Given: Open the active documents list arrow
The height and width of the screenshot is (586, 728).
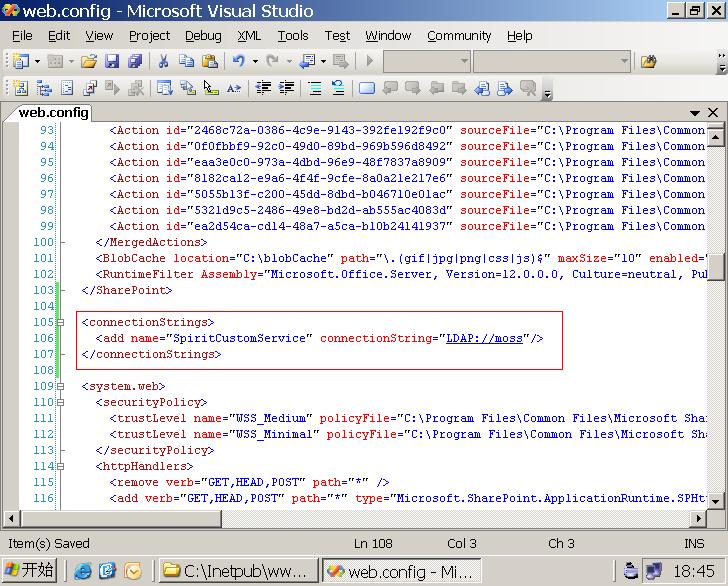Looking at the screenshot, I should pos(695,113).
